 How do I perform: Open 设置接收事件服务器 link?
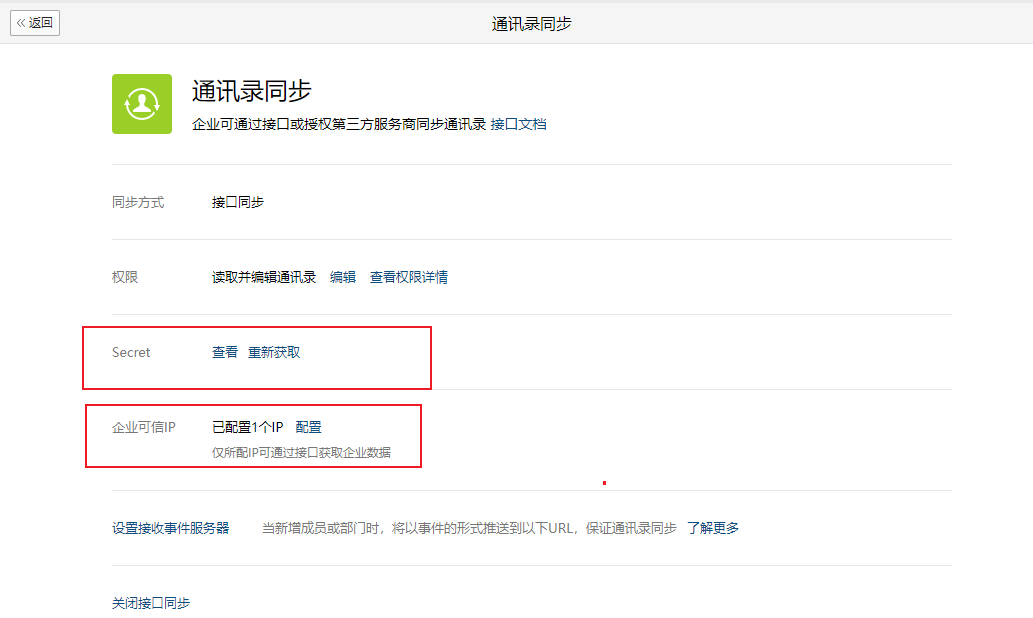[171, 528]
